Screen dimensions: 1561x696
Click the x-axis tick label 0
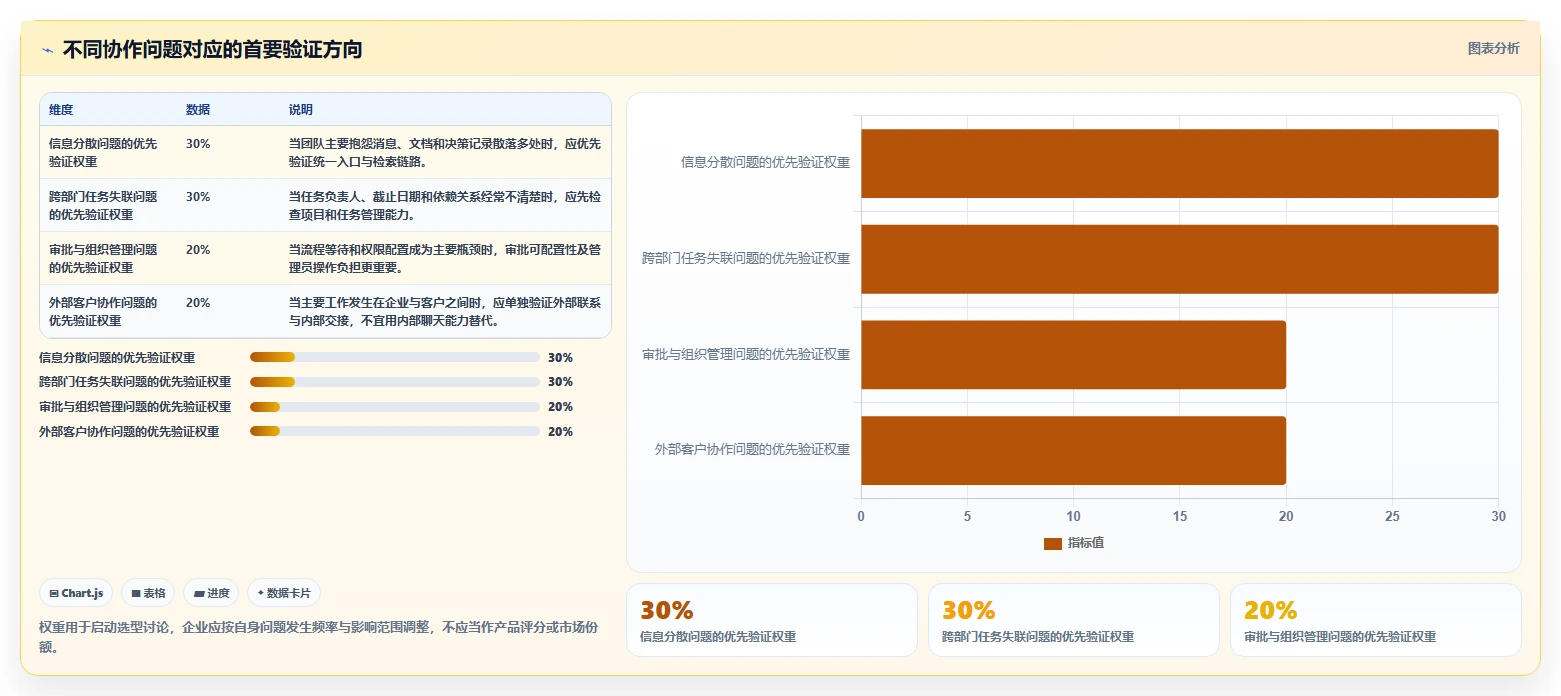click(861, 516)
